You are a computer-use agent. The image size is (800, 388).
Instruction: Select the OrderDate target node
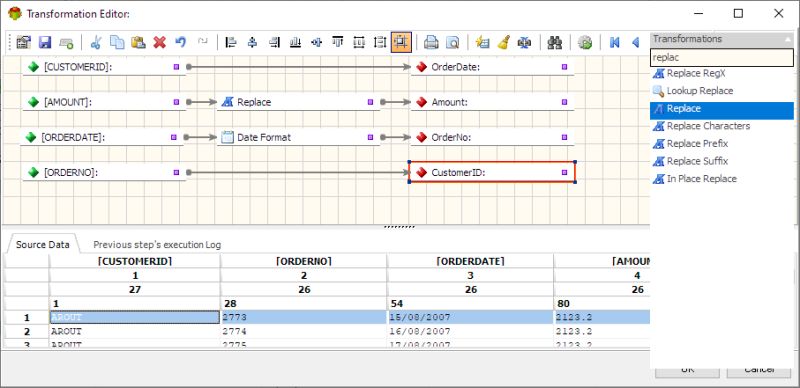(492, 67)
